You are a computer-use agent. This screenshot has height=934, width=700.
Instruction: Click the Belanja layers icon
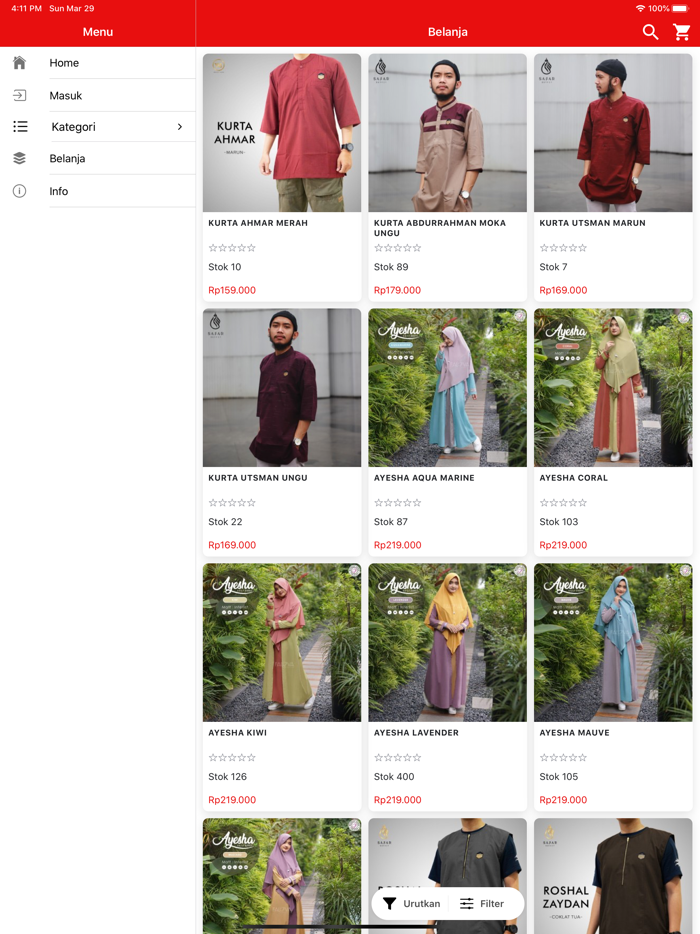(20, 158)
